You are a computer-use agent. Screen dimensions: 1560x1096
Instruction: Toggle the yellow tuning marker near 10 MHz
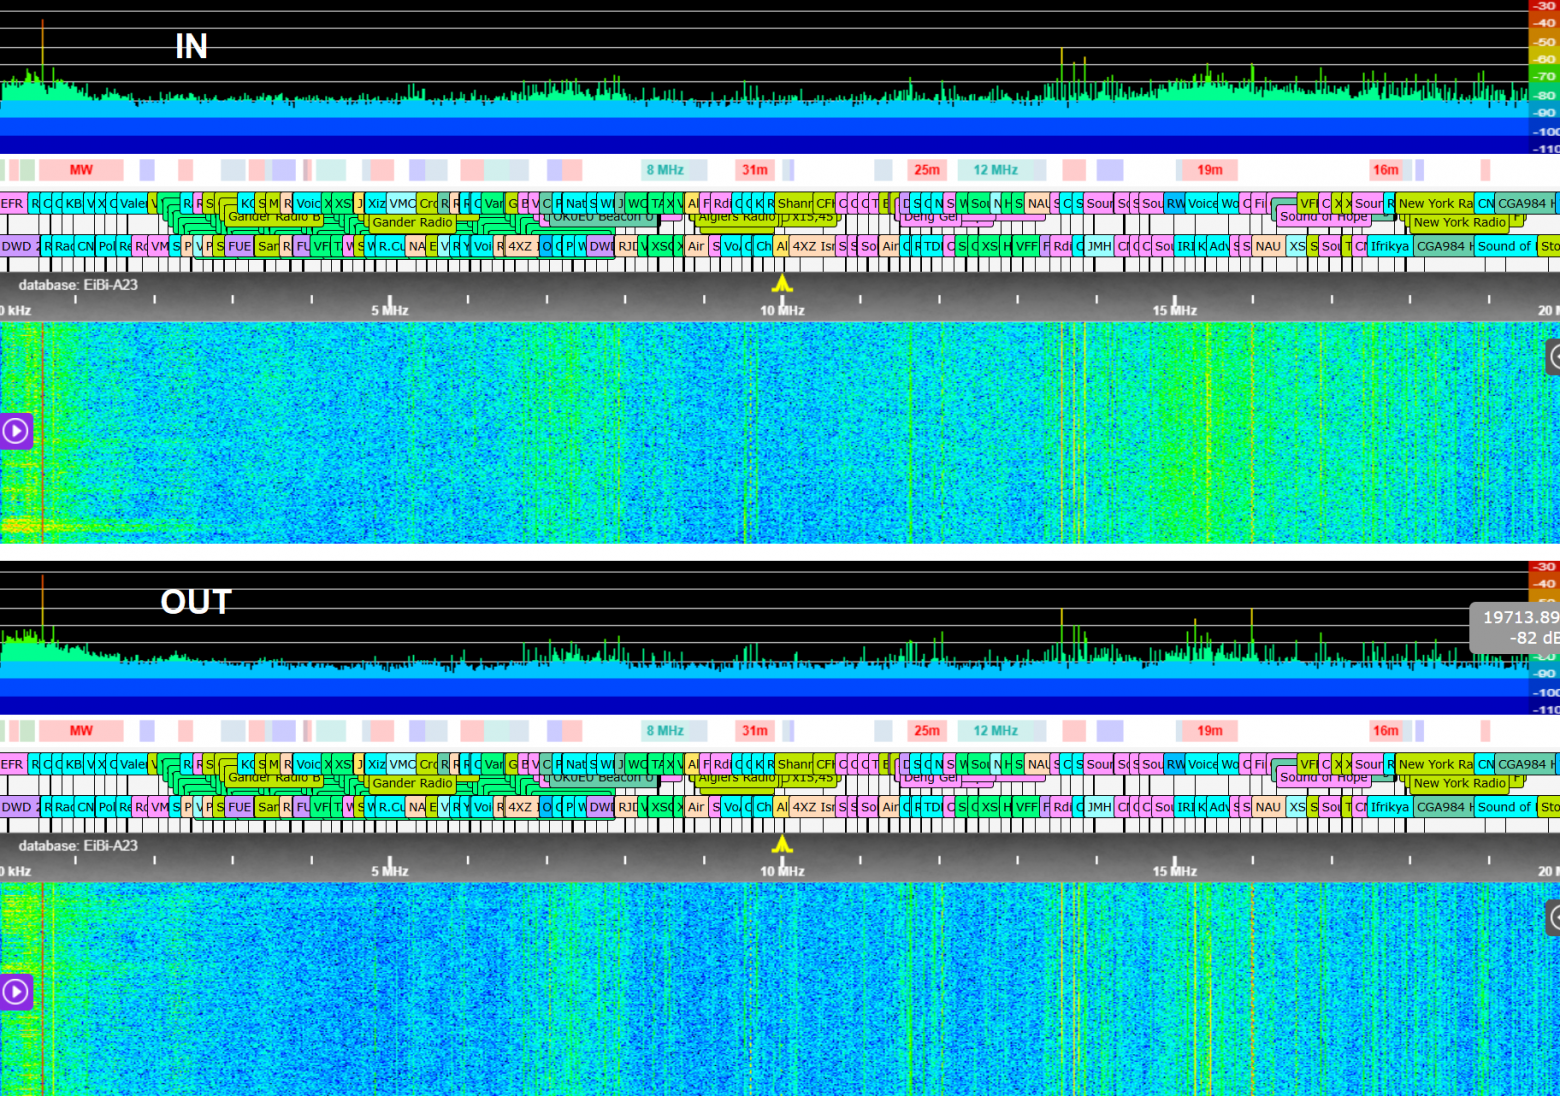tap(783, 286)
